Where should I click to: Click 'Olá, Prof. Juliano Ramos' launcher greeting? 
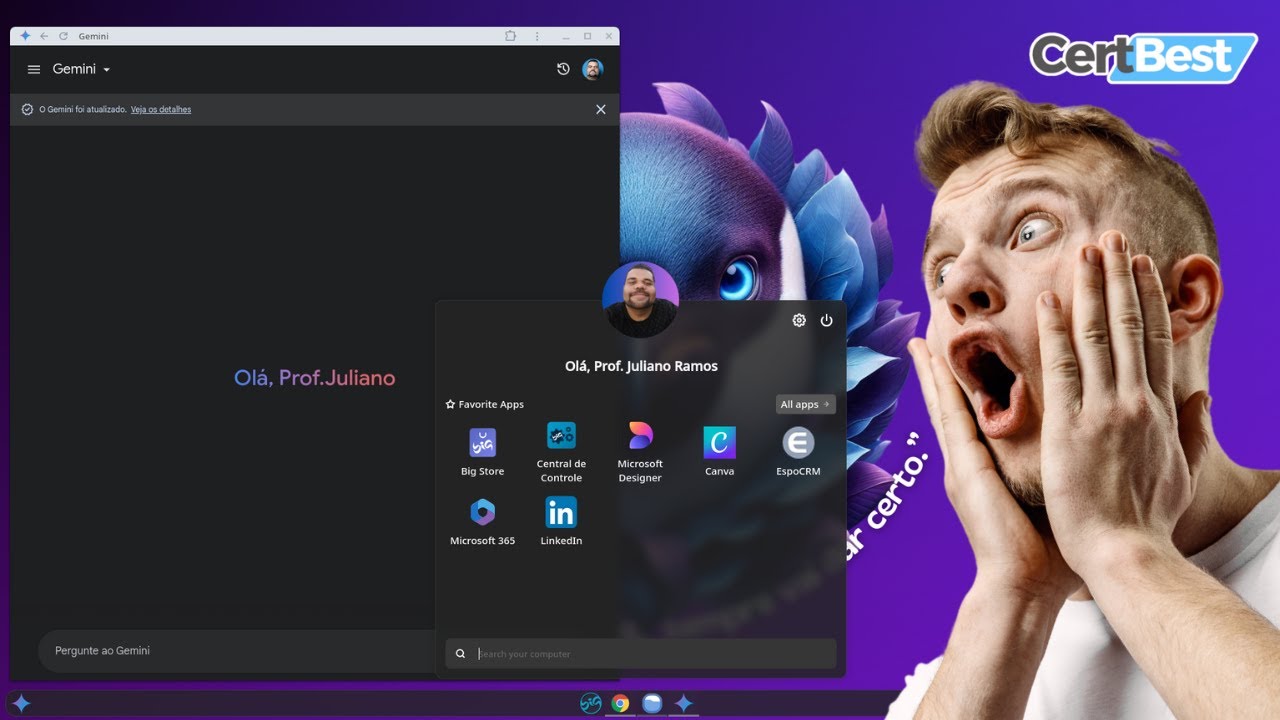(x=641, y=366)
